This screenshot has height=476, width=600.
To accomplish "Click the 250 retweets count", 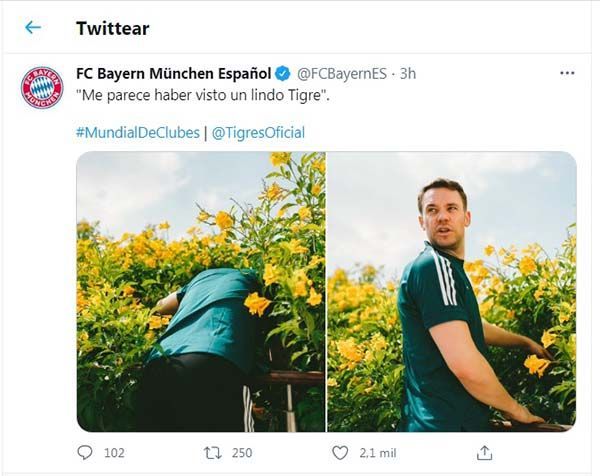I will coord(240,452).
